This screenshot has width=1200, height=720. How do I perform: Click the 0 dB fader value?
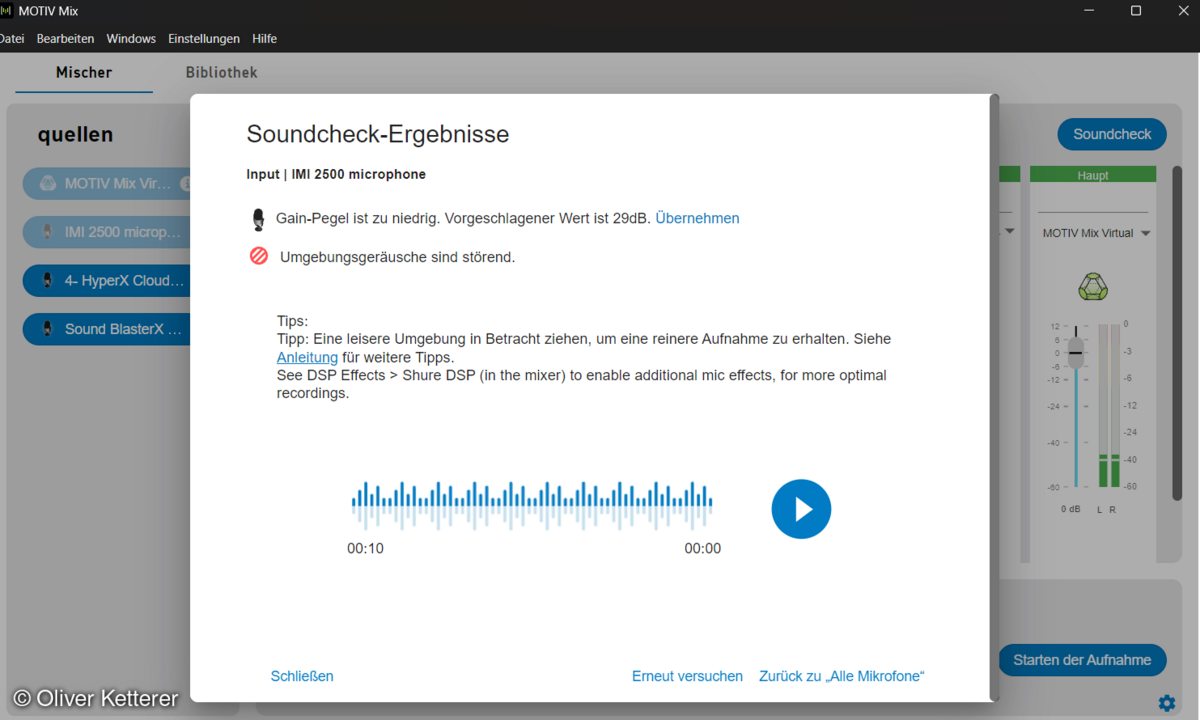coord(1071,509)
